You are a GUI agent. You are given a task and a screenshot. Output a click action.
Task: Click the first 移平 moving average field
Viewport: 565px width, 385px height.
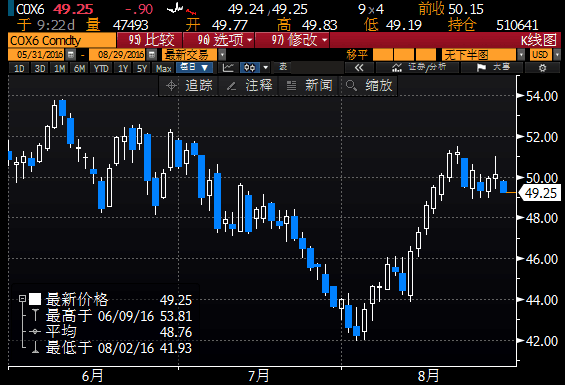click(383, 55)
